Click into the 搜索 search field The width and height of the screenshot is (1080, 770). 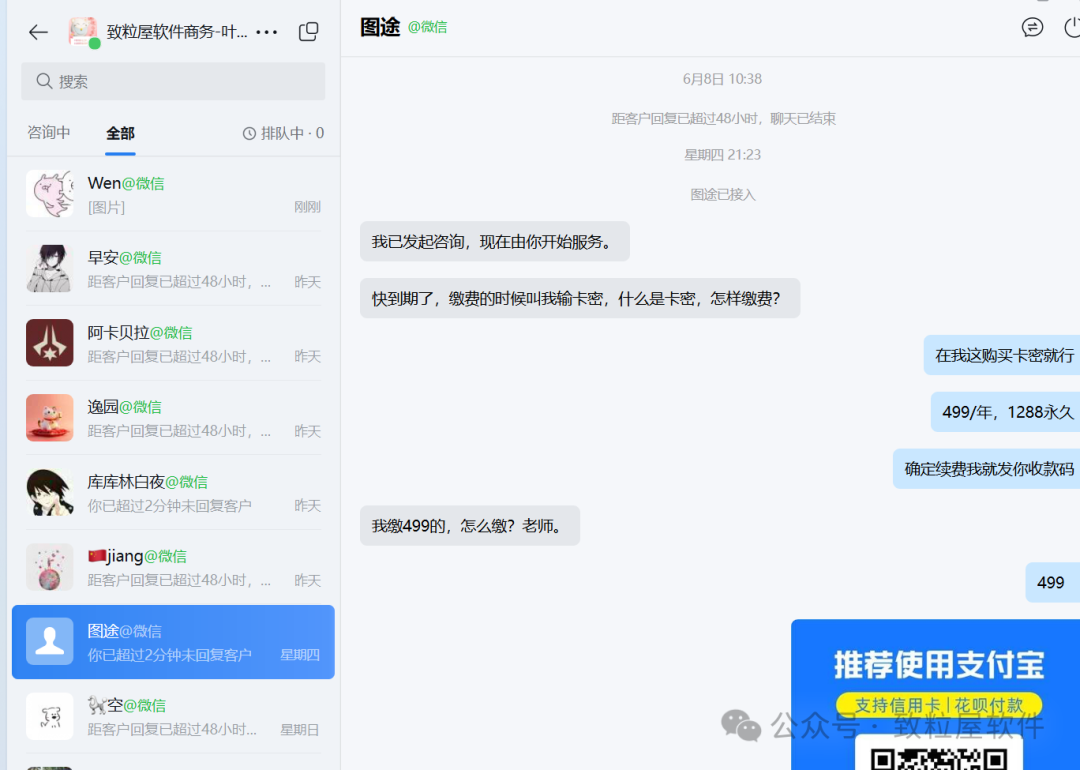pos(173,81)
